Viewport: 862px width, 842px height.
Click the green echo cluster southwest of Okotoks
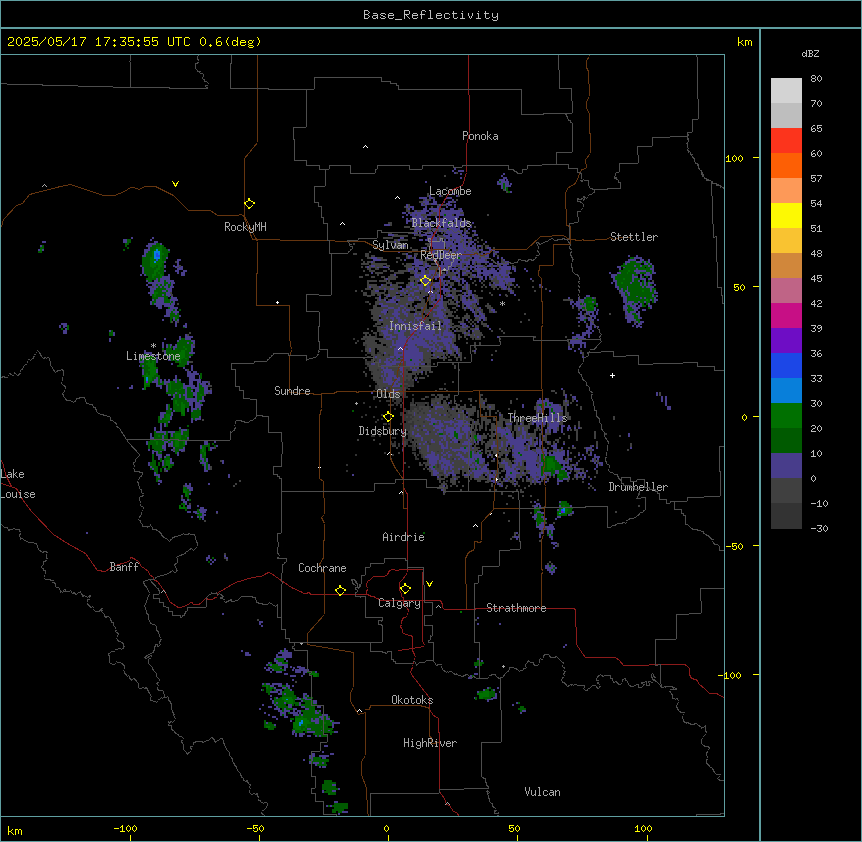300,709
